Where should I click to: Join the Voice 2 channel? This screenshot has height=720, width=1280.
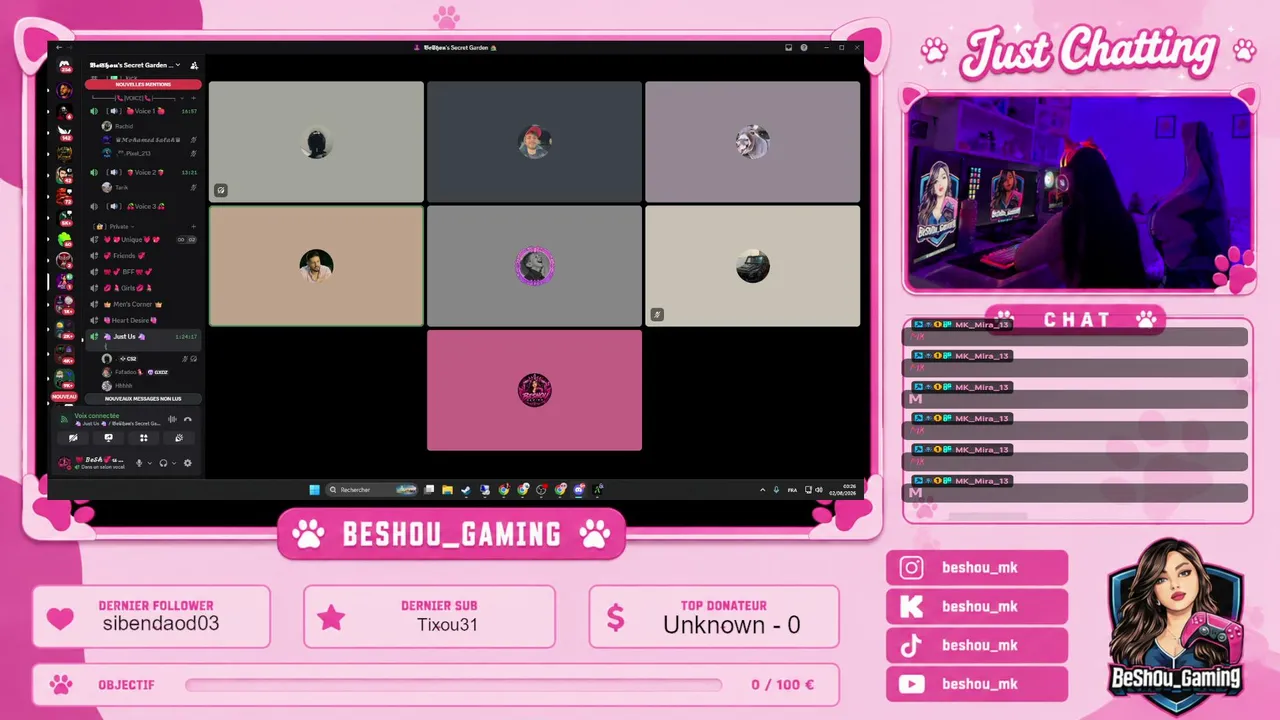coord(143,172)
